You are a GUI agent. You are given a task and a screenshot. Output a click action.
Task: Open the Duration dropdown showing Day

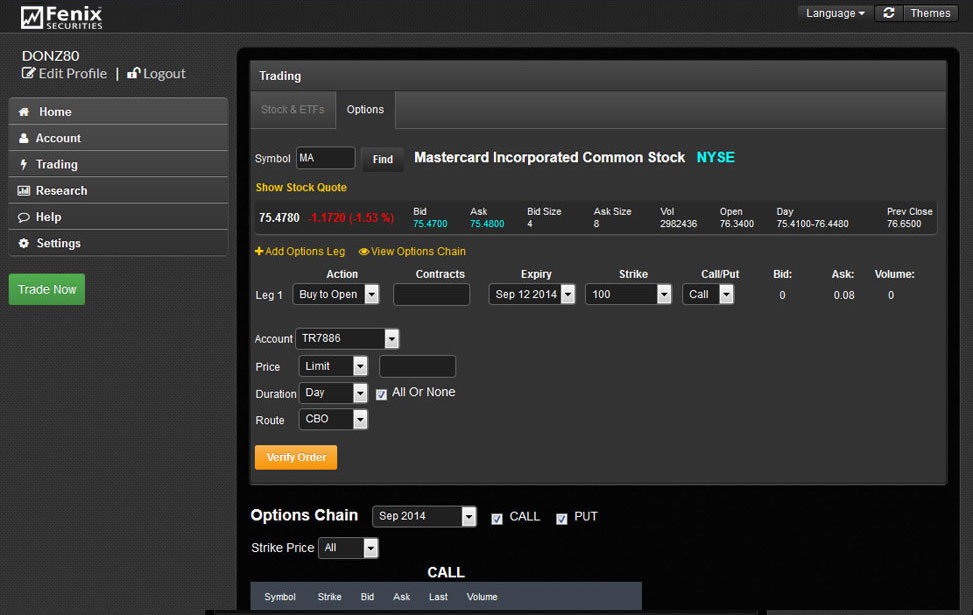(333, 392)
